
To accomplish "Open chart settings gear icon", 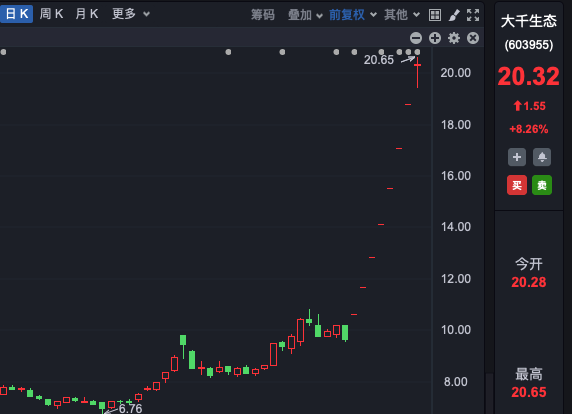I will [454, 38].
